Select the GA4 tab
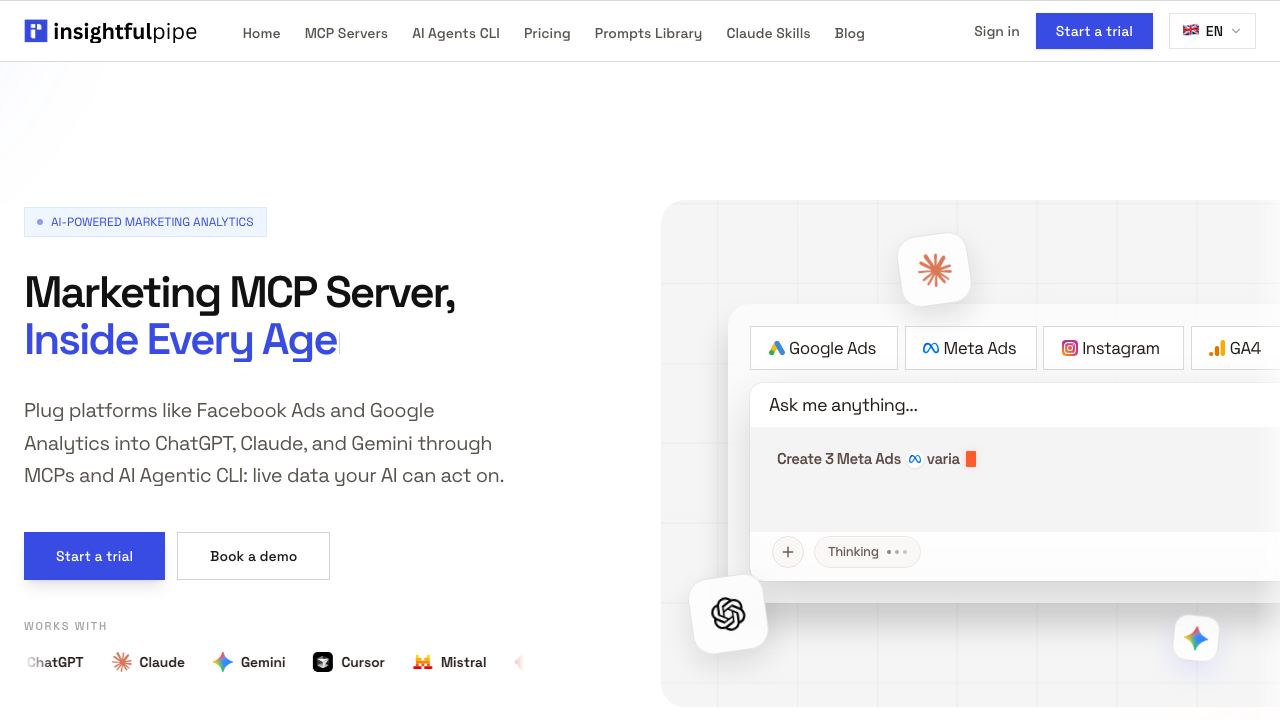1280x720 pixels. (x=1236, y=348)
